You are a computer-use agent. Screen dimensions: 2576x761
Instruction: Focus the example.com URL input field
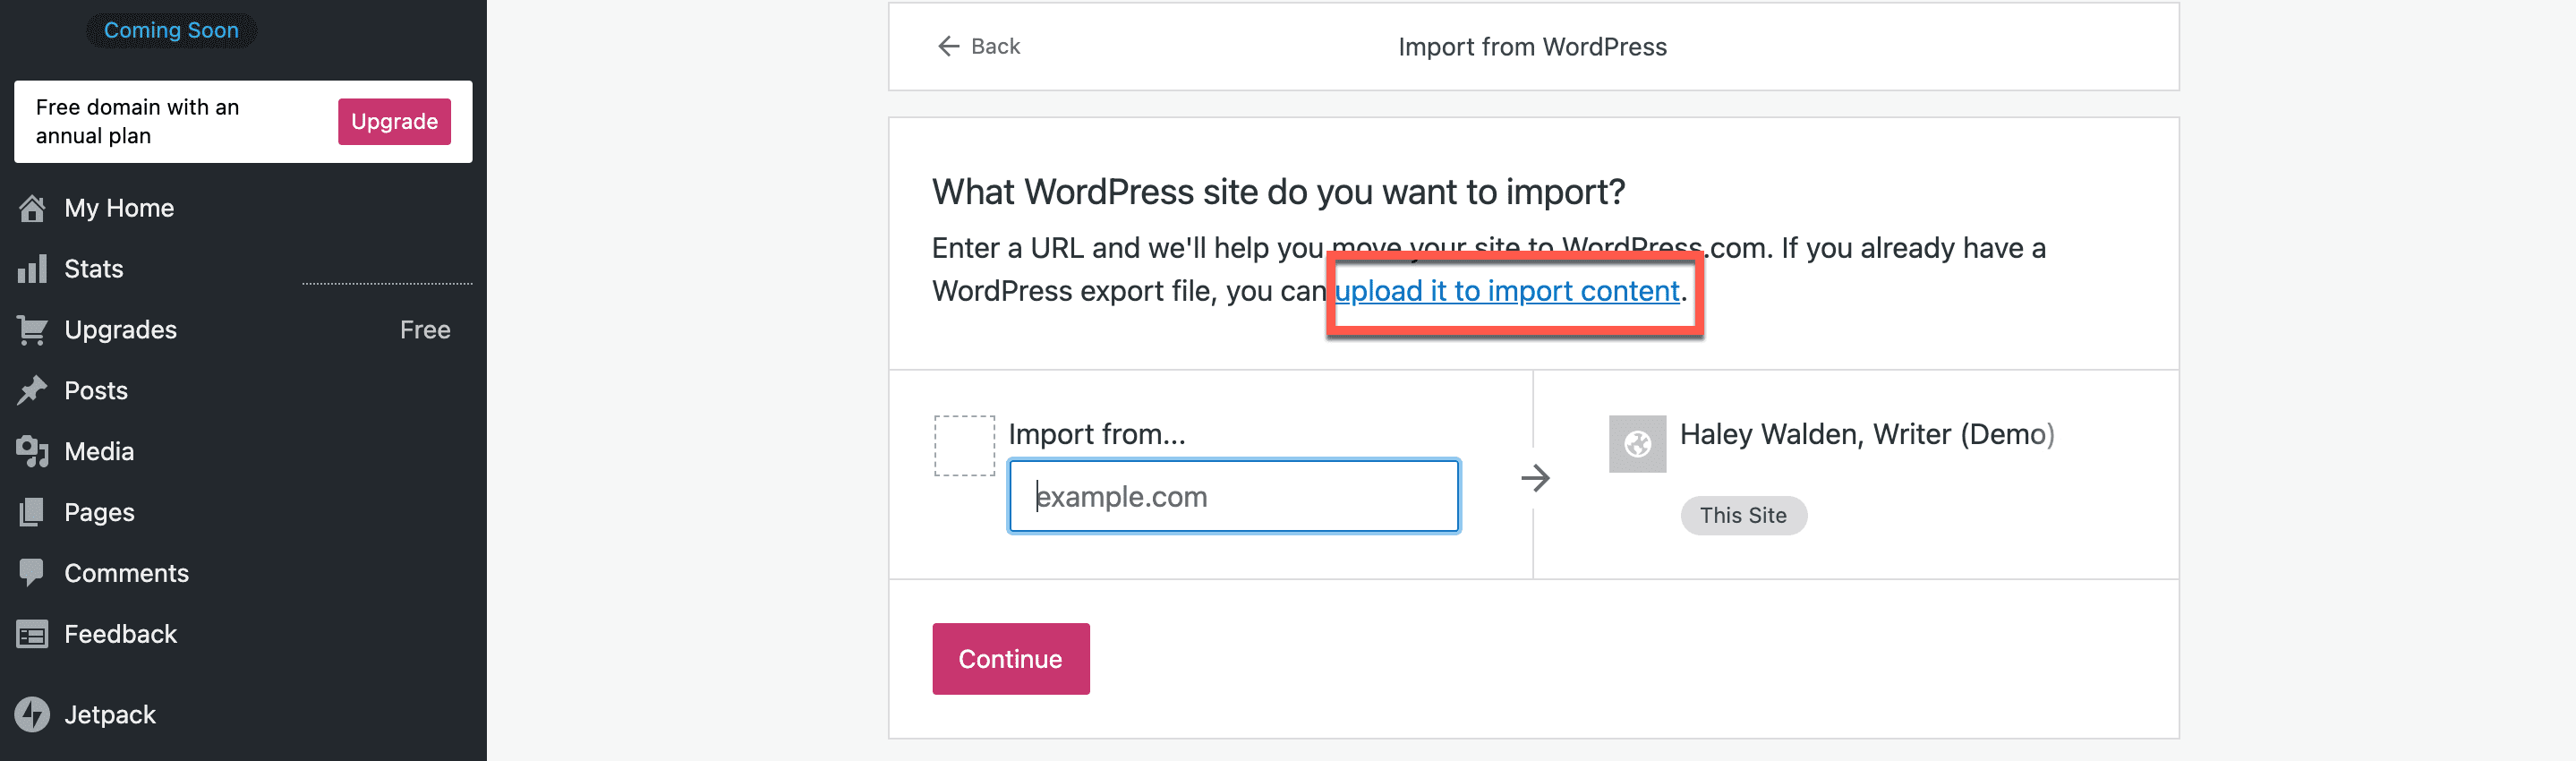click(x=1233, y=496)
